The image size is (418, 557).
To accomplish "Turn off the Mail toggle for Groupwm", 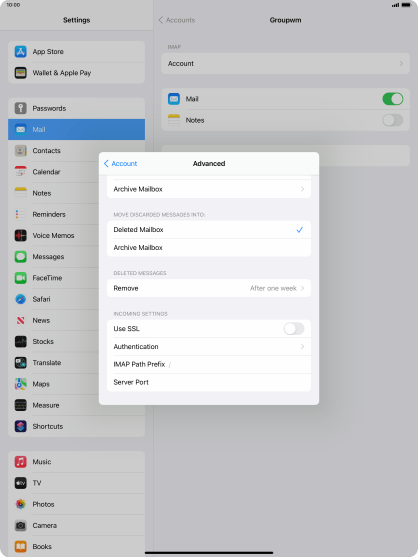I will pyautogui.click(x=392, y=99).
